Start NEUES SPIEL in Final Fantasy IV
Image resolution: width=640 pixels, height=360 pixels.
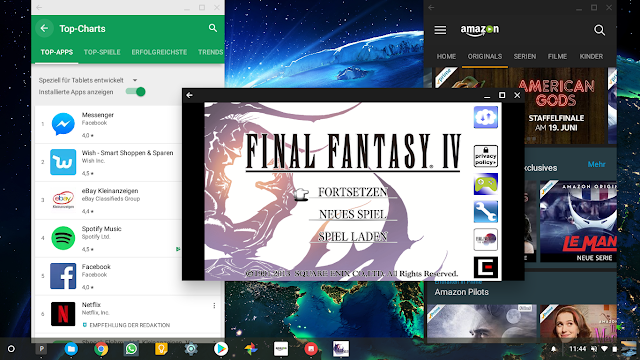coord(353,214)
